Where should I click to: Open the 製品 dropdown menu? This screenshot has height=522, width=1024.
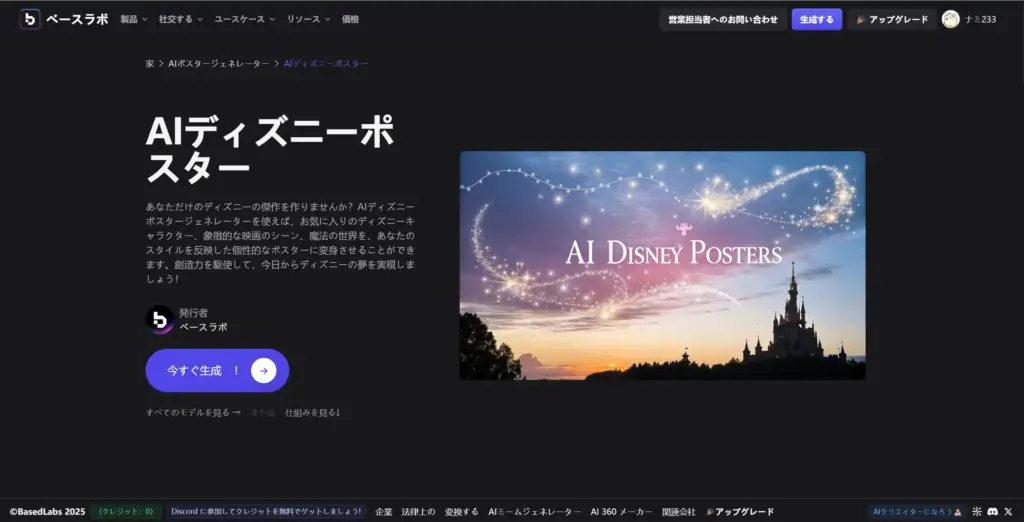coord(133,20)
